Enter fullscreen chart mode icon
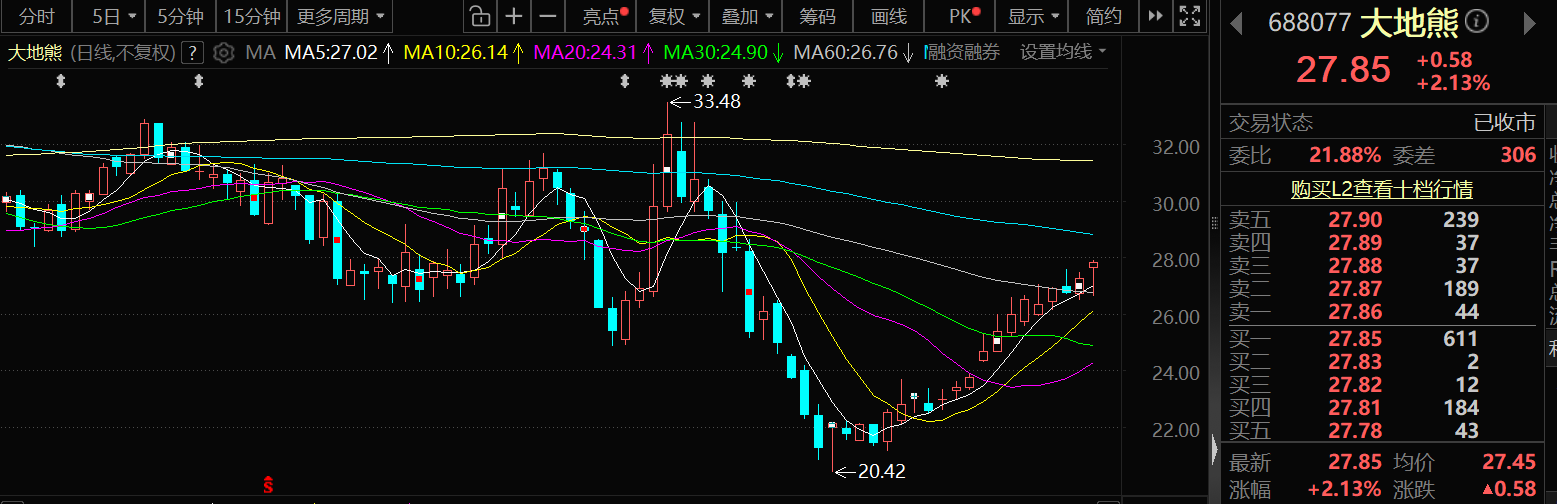Viewport: 1557px width, 504px height. (x=1188, y=16)
